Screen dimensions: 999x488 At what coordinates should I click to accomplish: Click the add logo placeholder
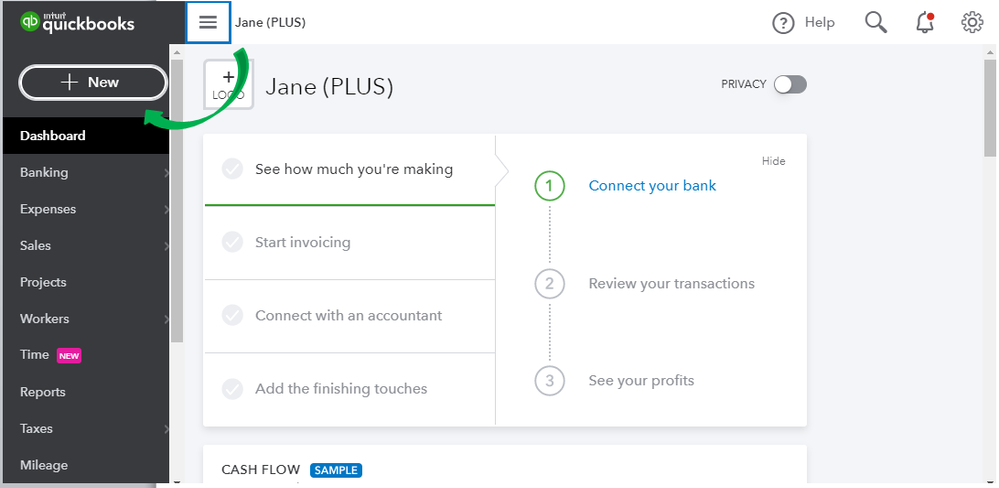[228, 85]
